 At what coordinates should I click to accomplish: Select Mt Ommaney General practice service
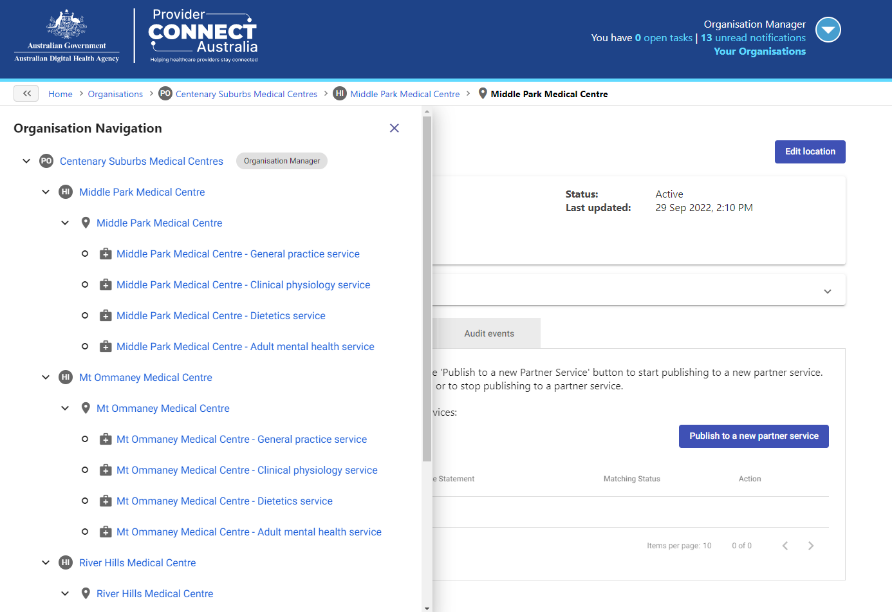click(x=242, y=439)
